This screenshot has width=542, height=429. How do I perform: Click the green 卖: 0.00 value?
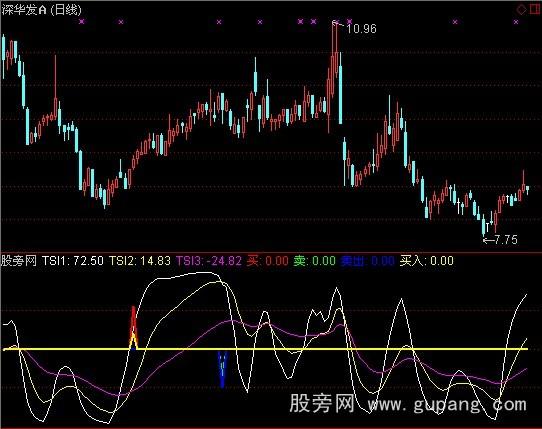[x=315, y=261]
